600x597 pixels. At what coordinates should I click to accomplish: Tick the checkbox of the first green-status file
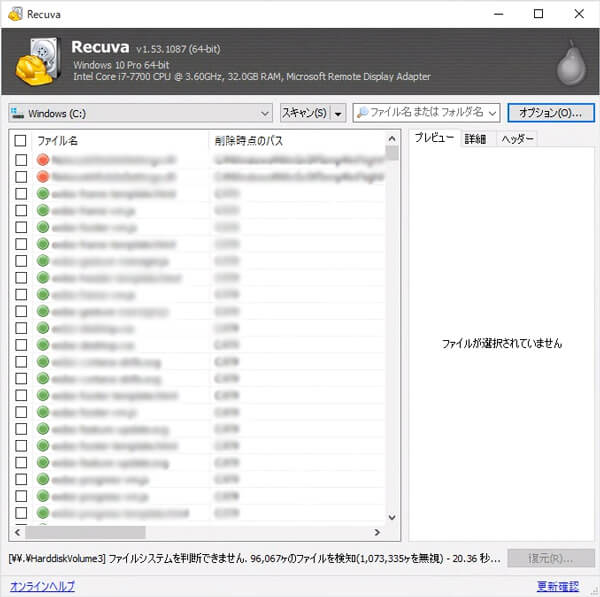(x=21, y=194)
